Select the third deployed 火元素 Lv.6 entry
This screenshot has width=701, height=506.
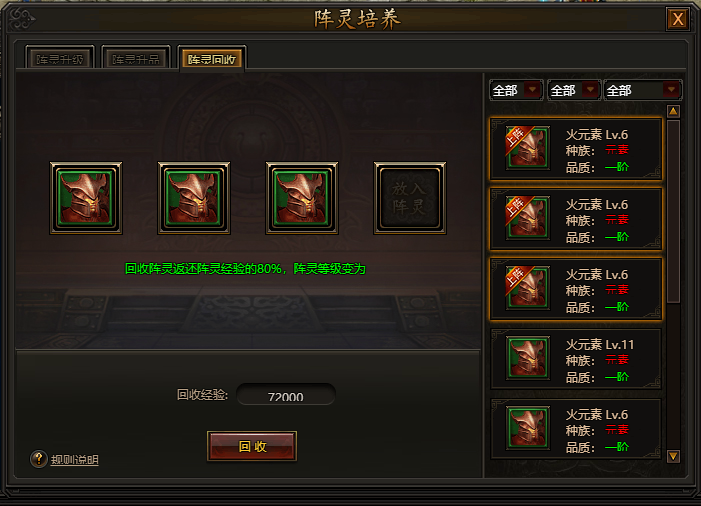coord(576,289)
